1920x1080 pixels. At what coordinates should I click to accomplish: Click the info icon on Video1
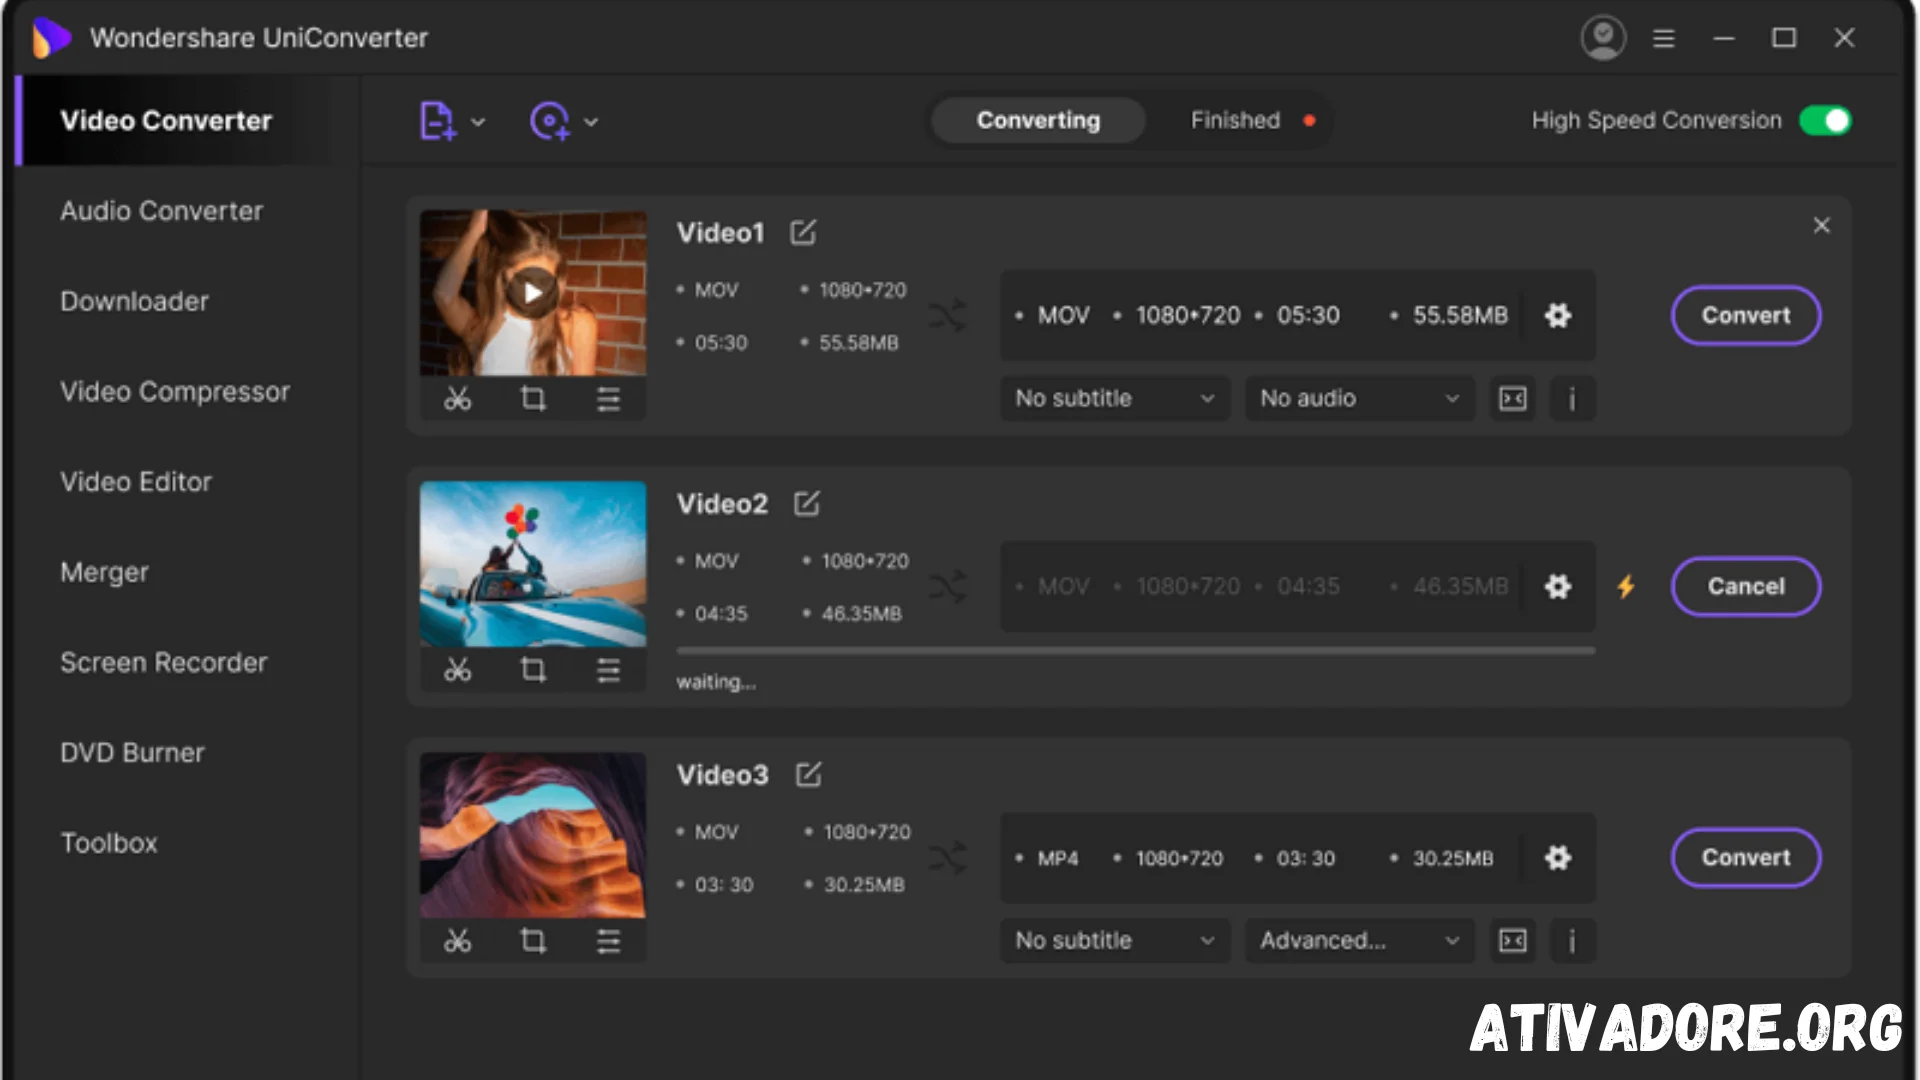(1571, 398)
